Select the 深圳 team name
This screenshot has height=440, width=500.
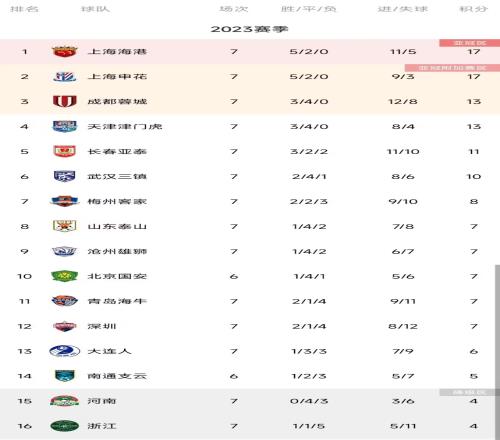point(102,326)
